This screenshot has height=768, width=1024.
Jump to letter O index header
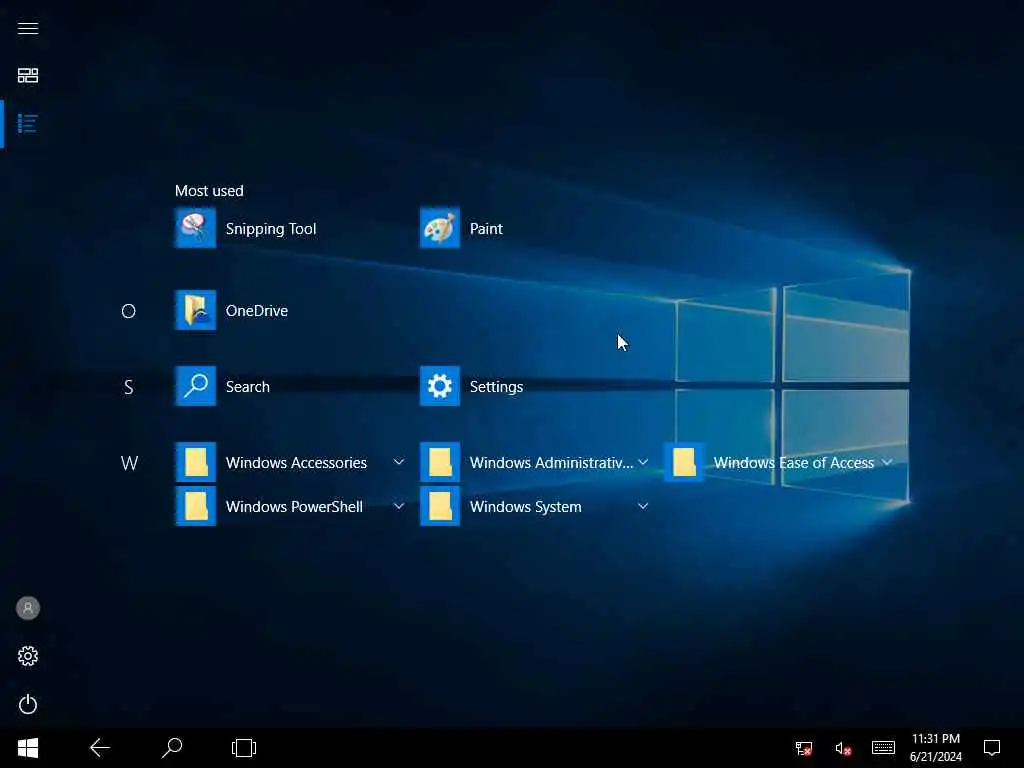pos(129,311)
